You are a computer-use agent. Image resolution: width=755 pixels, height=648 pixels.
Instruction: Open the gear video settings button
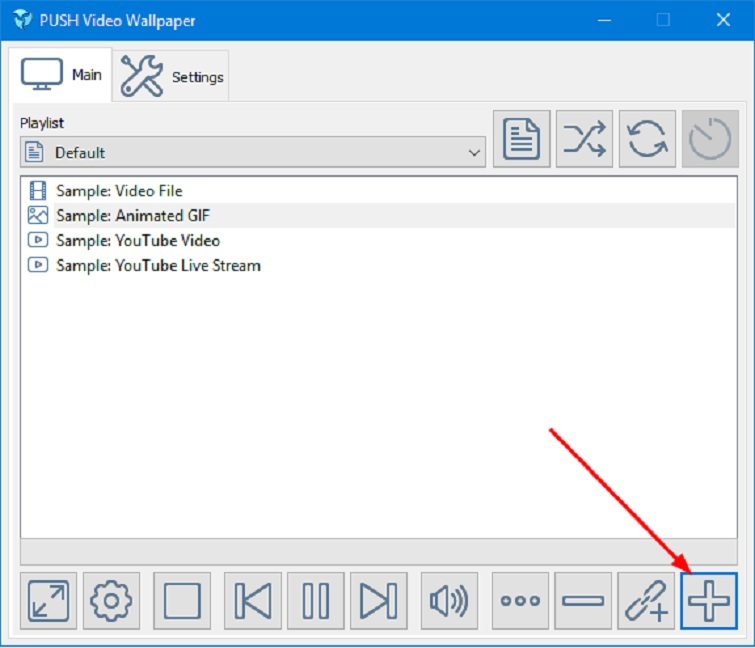pyautogui.click(x=111, y=601)
